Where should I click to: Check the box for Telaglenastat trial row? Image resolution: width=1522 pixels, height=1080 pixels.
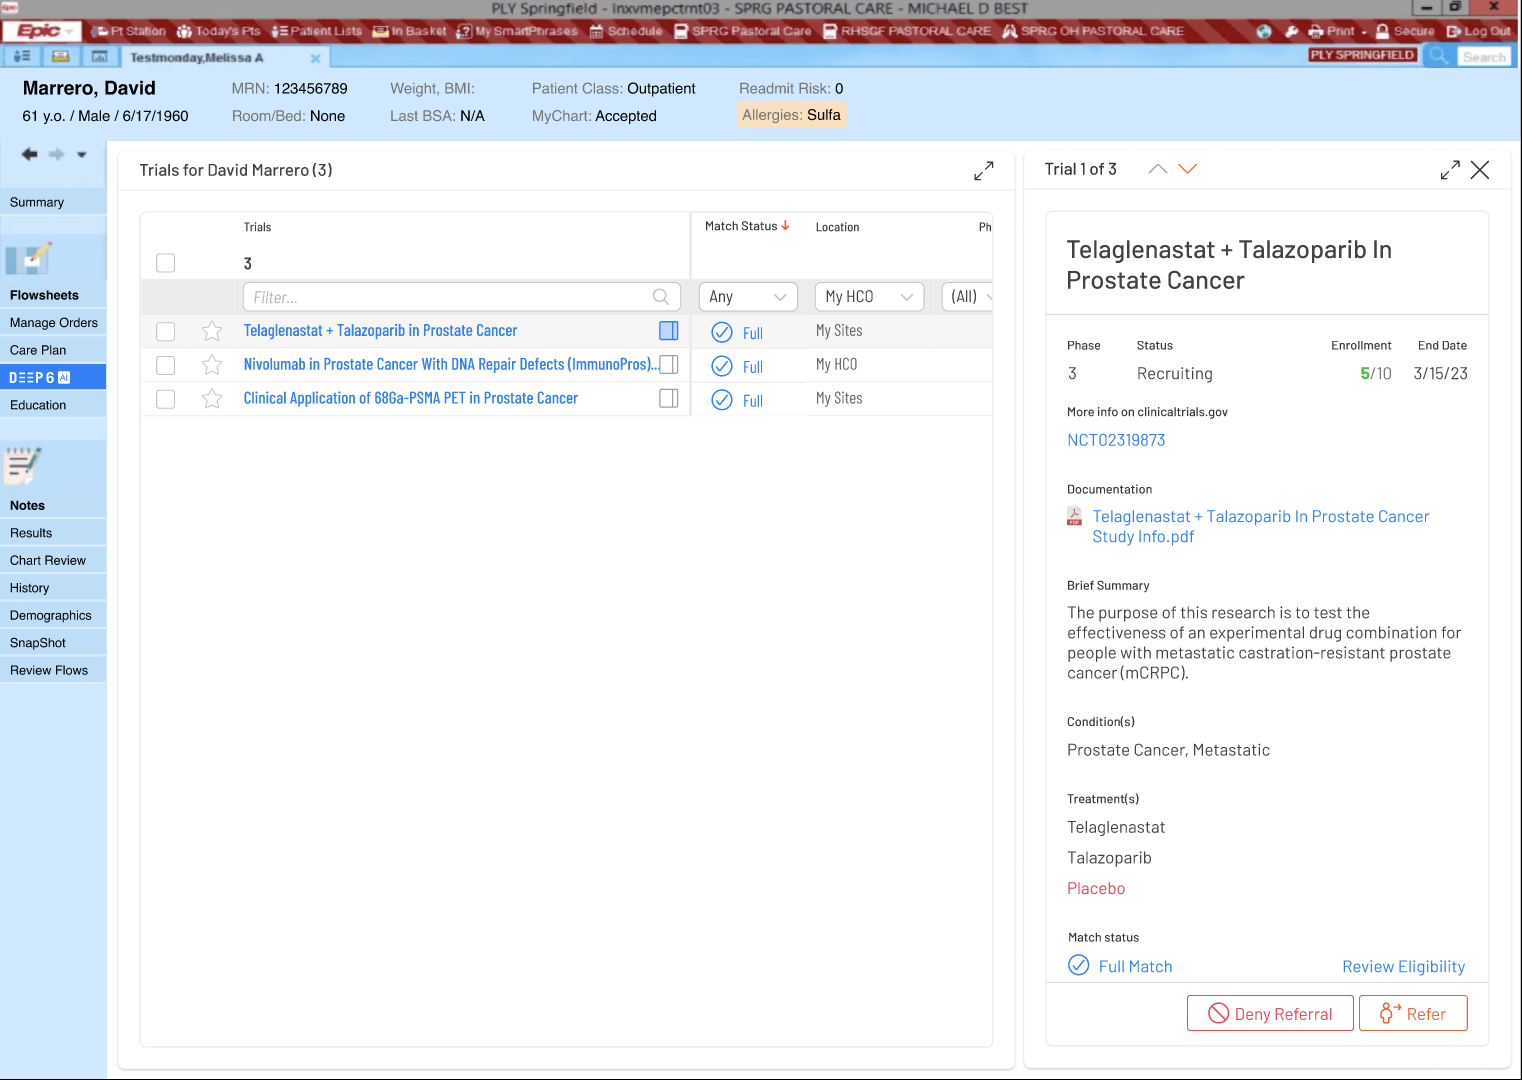pos(166,331)
